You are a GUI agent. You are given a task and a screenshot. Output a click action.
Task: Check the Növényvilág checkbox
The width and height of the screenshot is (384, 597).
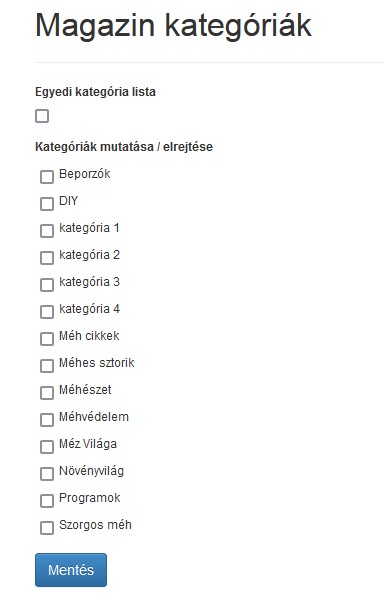pyautogui.click(x=47, y=474)
